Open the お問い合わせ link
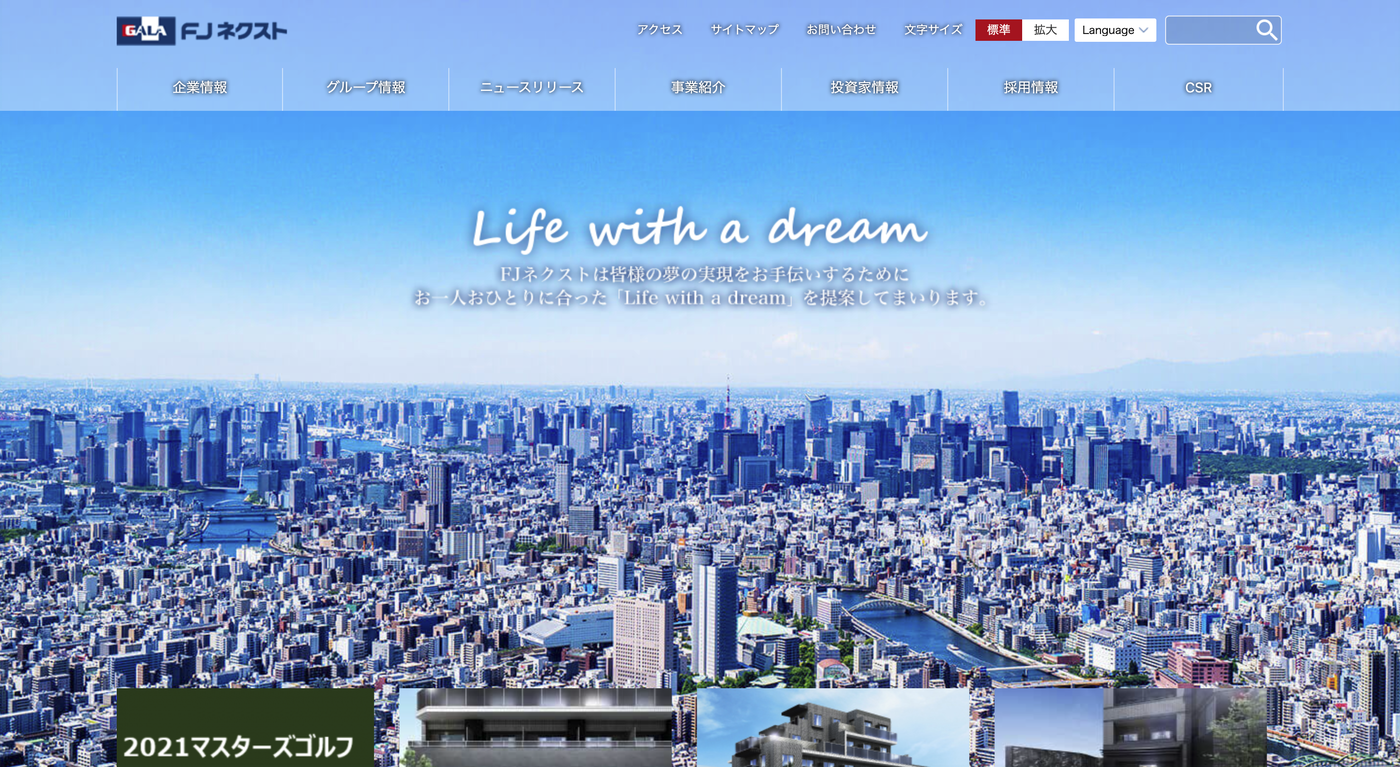This screenshot has width=1400, height=767. tap(841, 30)
